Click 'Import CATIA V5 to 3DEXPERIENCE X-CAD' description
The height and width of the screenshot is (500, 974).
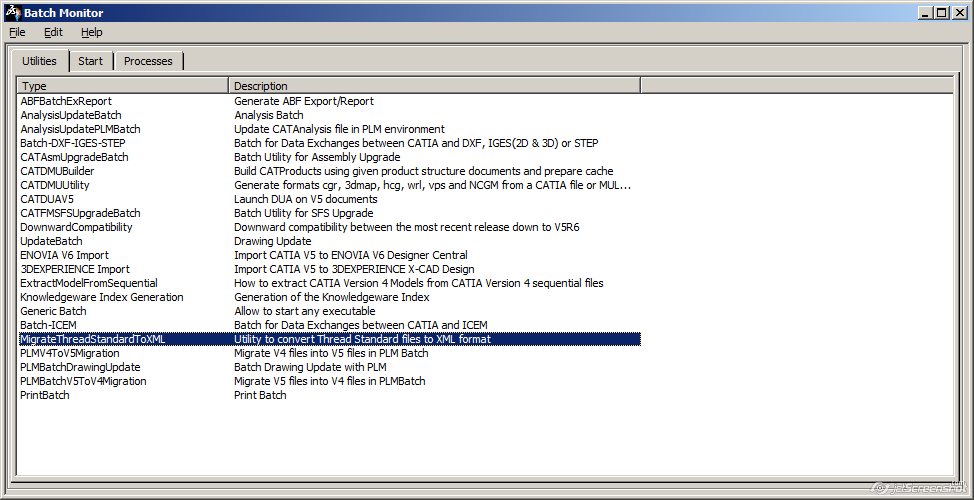tap(354, 269)
